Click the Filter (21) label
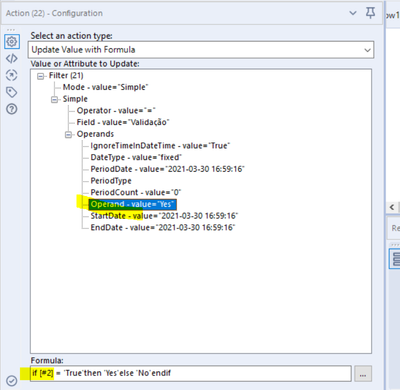The image size is (400, 390). click(x=66, y=76)
